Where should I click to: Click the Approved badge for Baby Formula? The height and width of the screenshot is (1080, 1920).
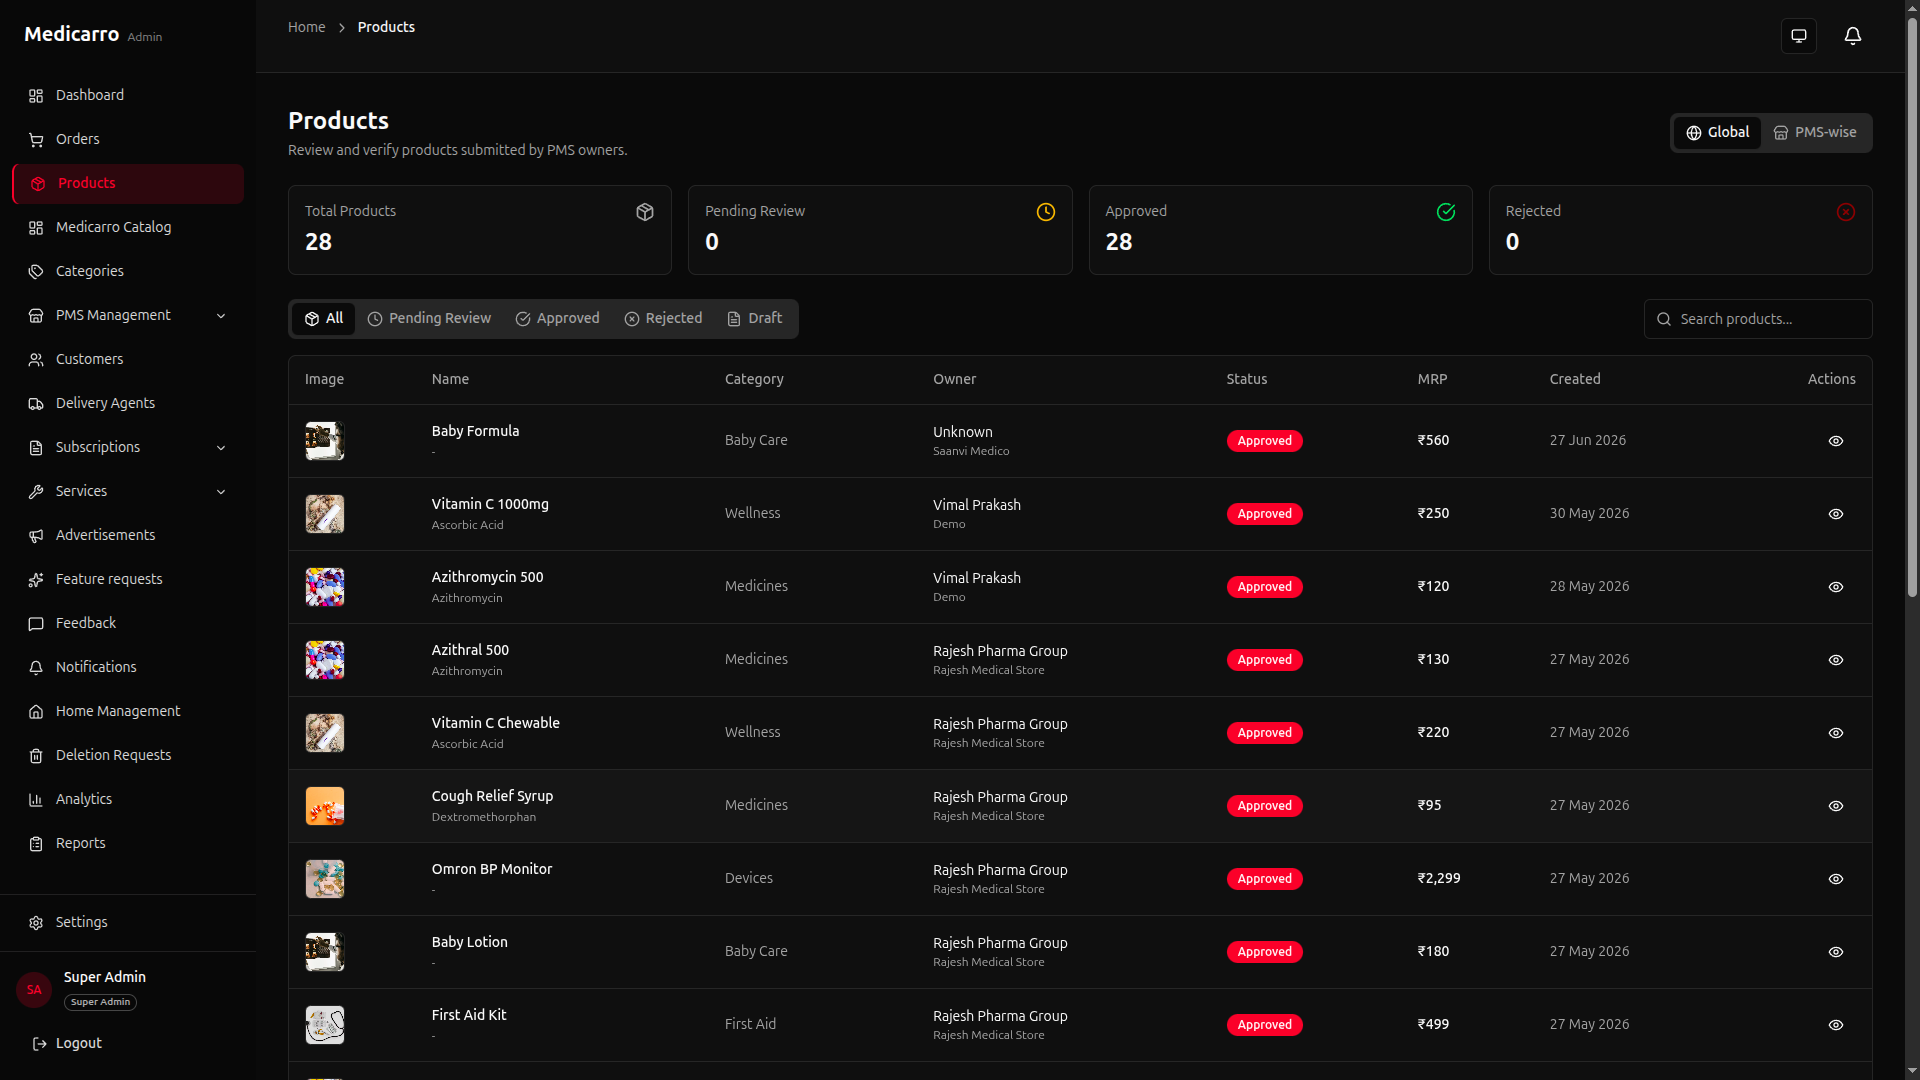[1264, 441]
